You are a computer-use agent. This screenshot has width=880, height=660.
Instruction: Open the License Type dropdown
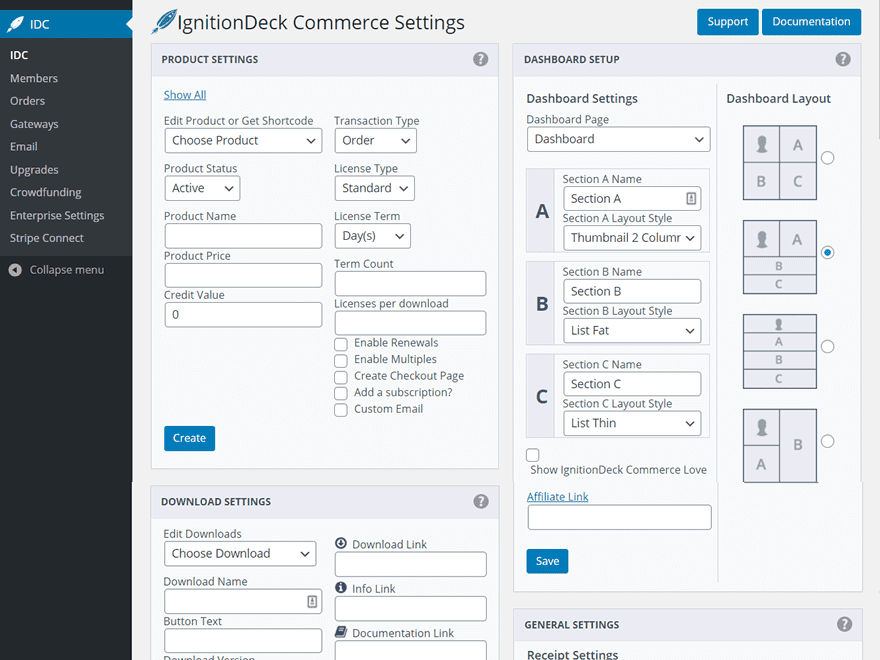click(x=374, y=188)
